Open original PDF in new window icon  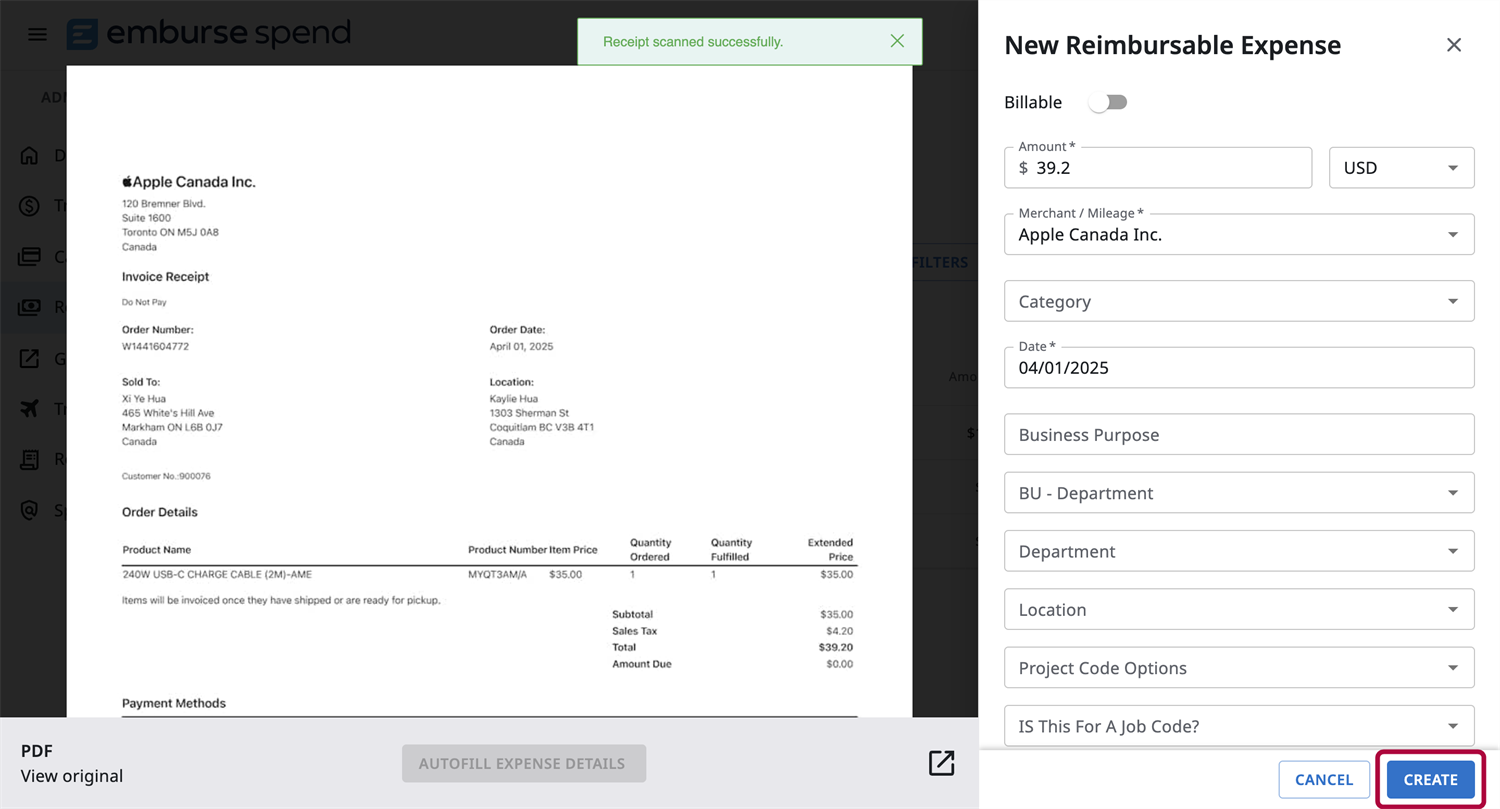[941, 763]
